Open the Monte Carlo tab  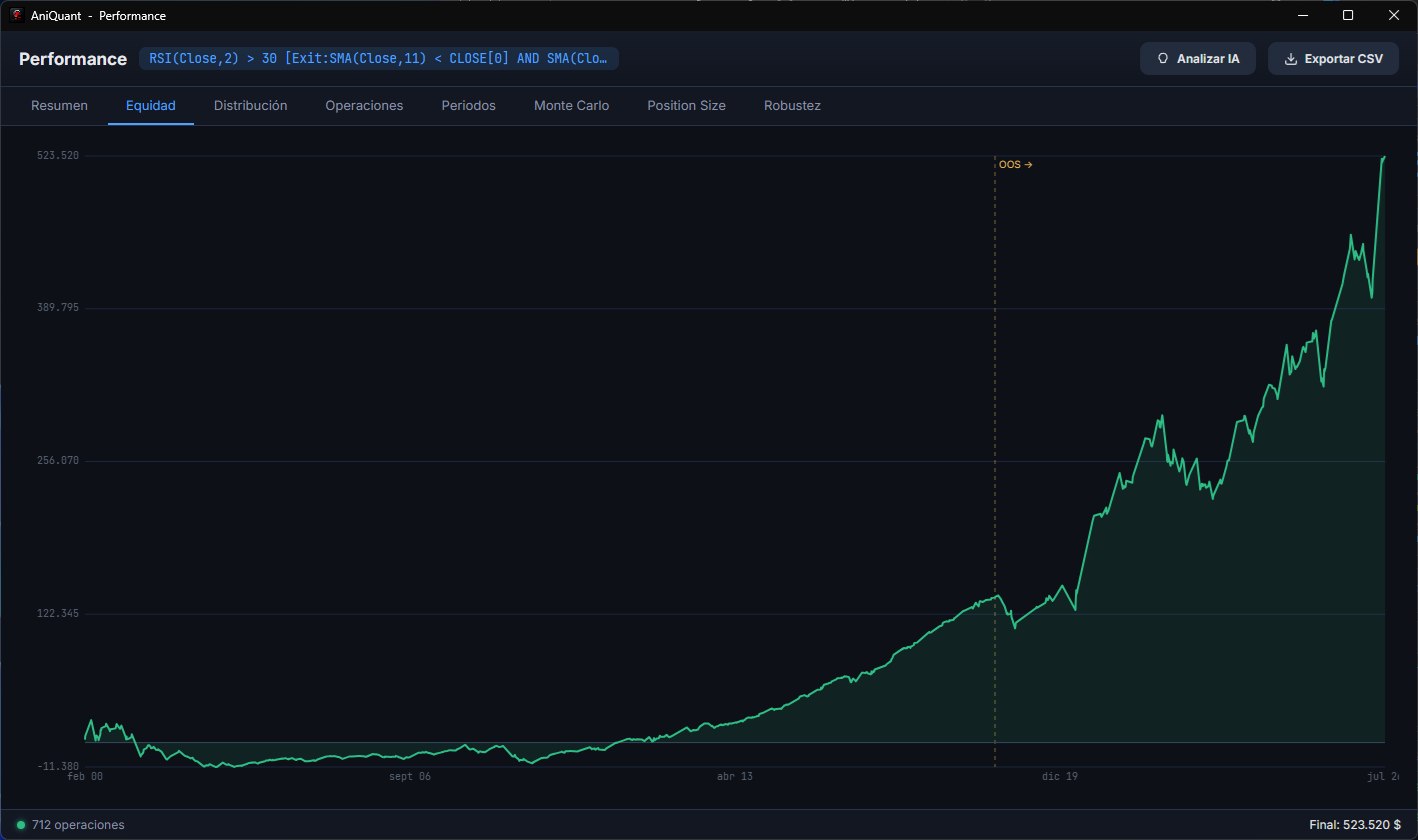coord(571,105)
